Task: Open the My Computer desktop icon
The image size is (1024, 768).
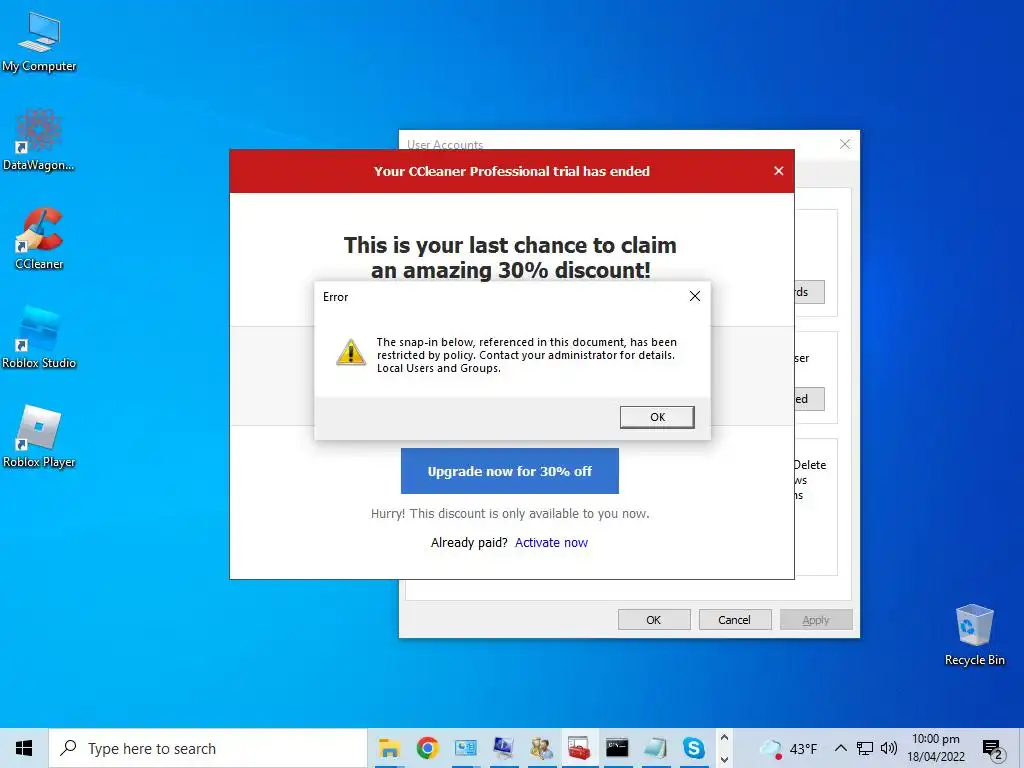Action: tap(39, 41)
